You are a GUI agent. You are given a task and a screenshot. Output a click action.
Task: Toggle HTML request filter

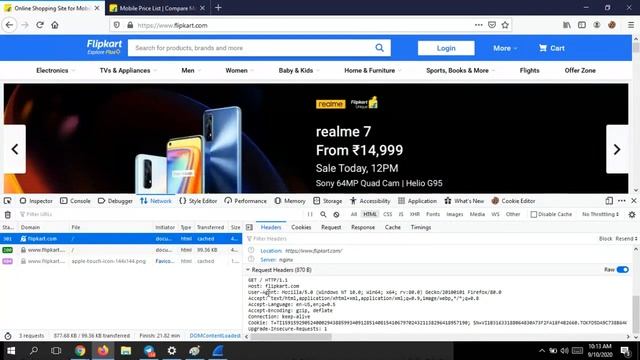pyautogui.click(x=370, y=214)
